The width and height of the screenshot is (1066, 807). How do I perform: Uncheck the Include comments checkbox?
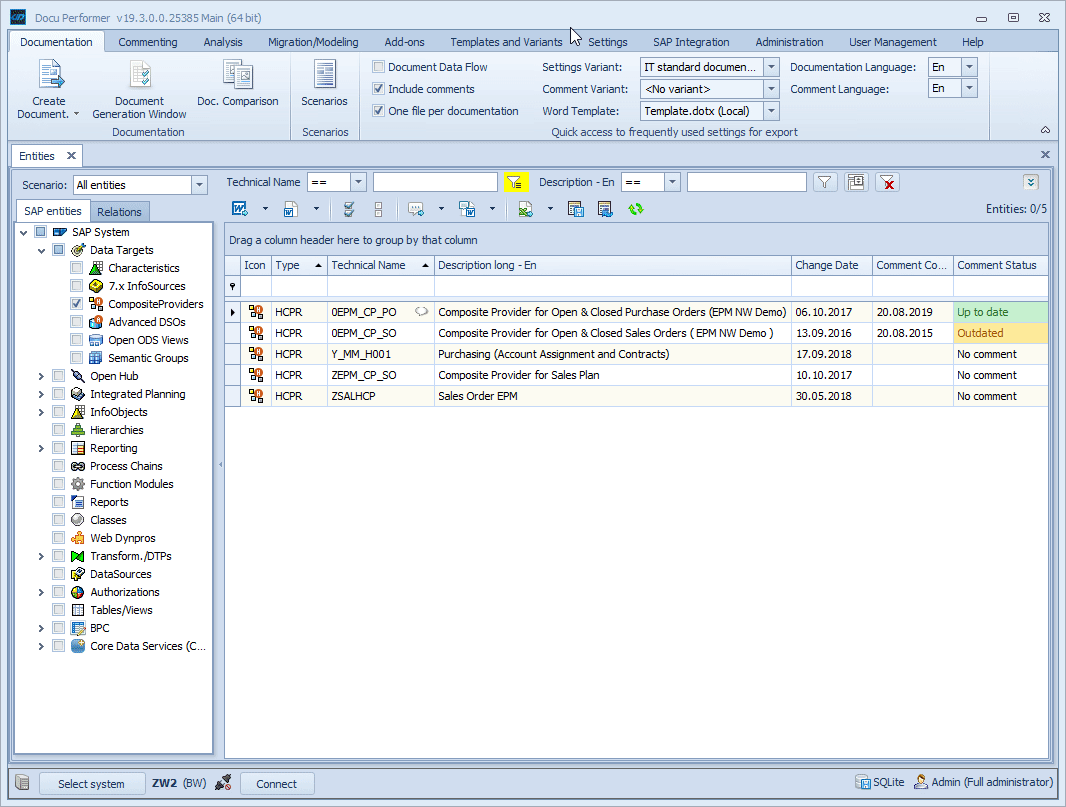(x=379, y=89)
